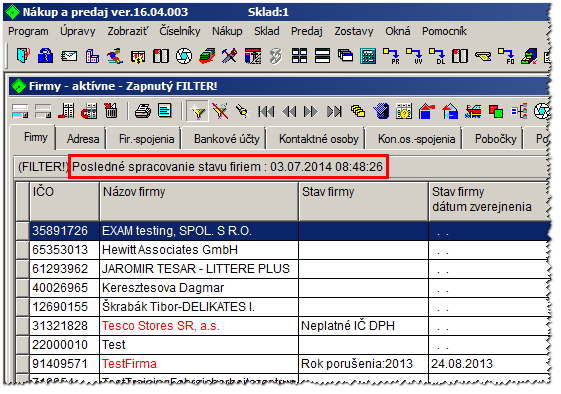
Task: Click the running person icon
Action: pyautogui.click(x=115, y=56)
